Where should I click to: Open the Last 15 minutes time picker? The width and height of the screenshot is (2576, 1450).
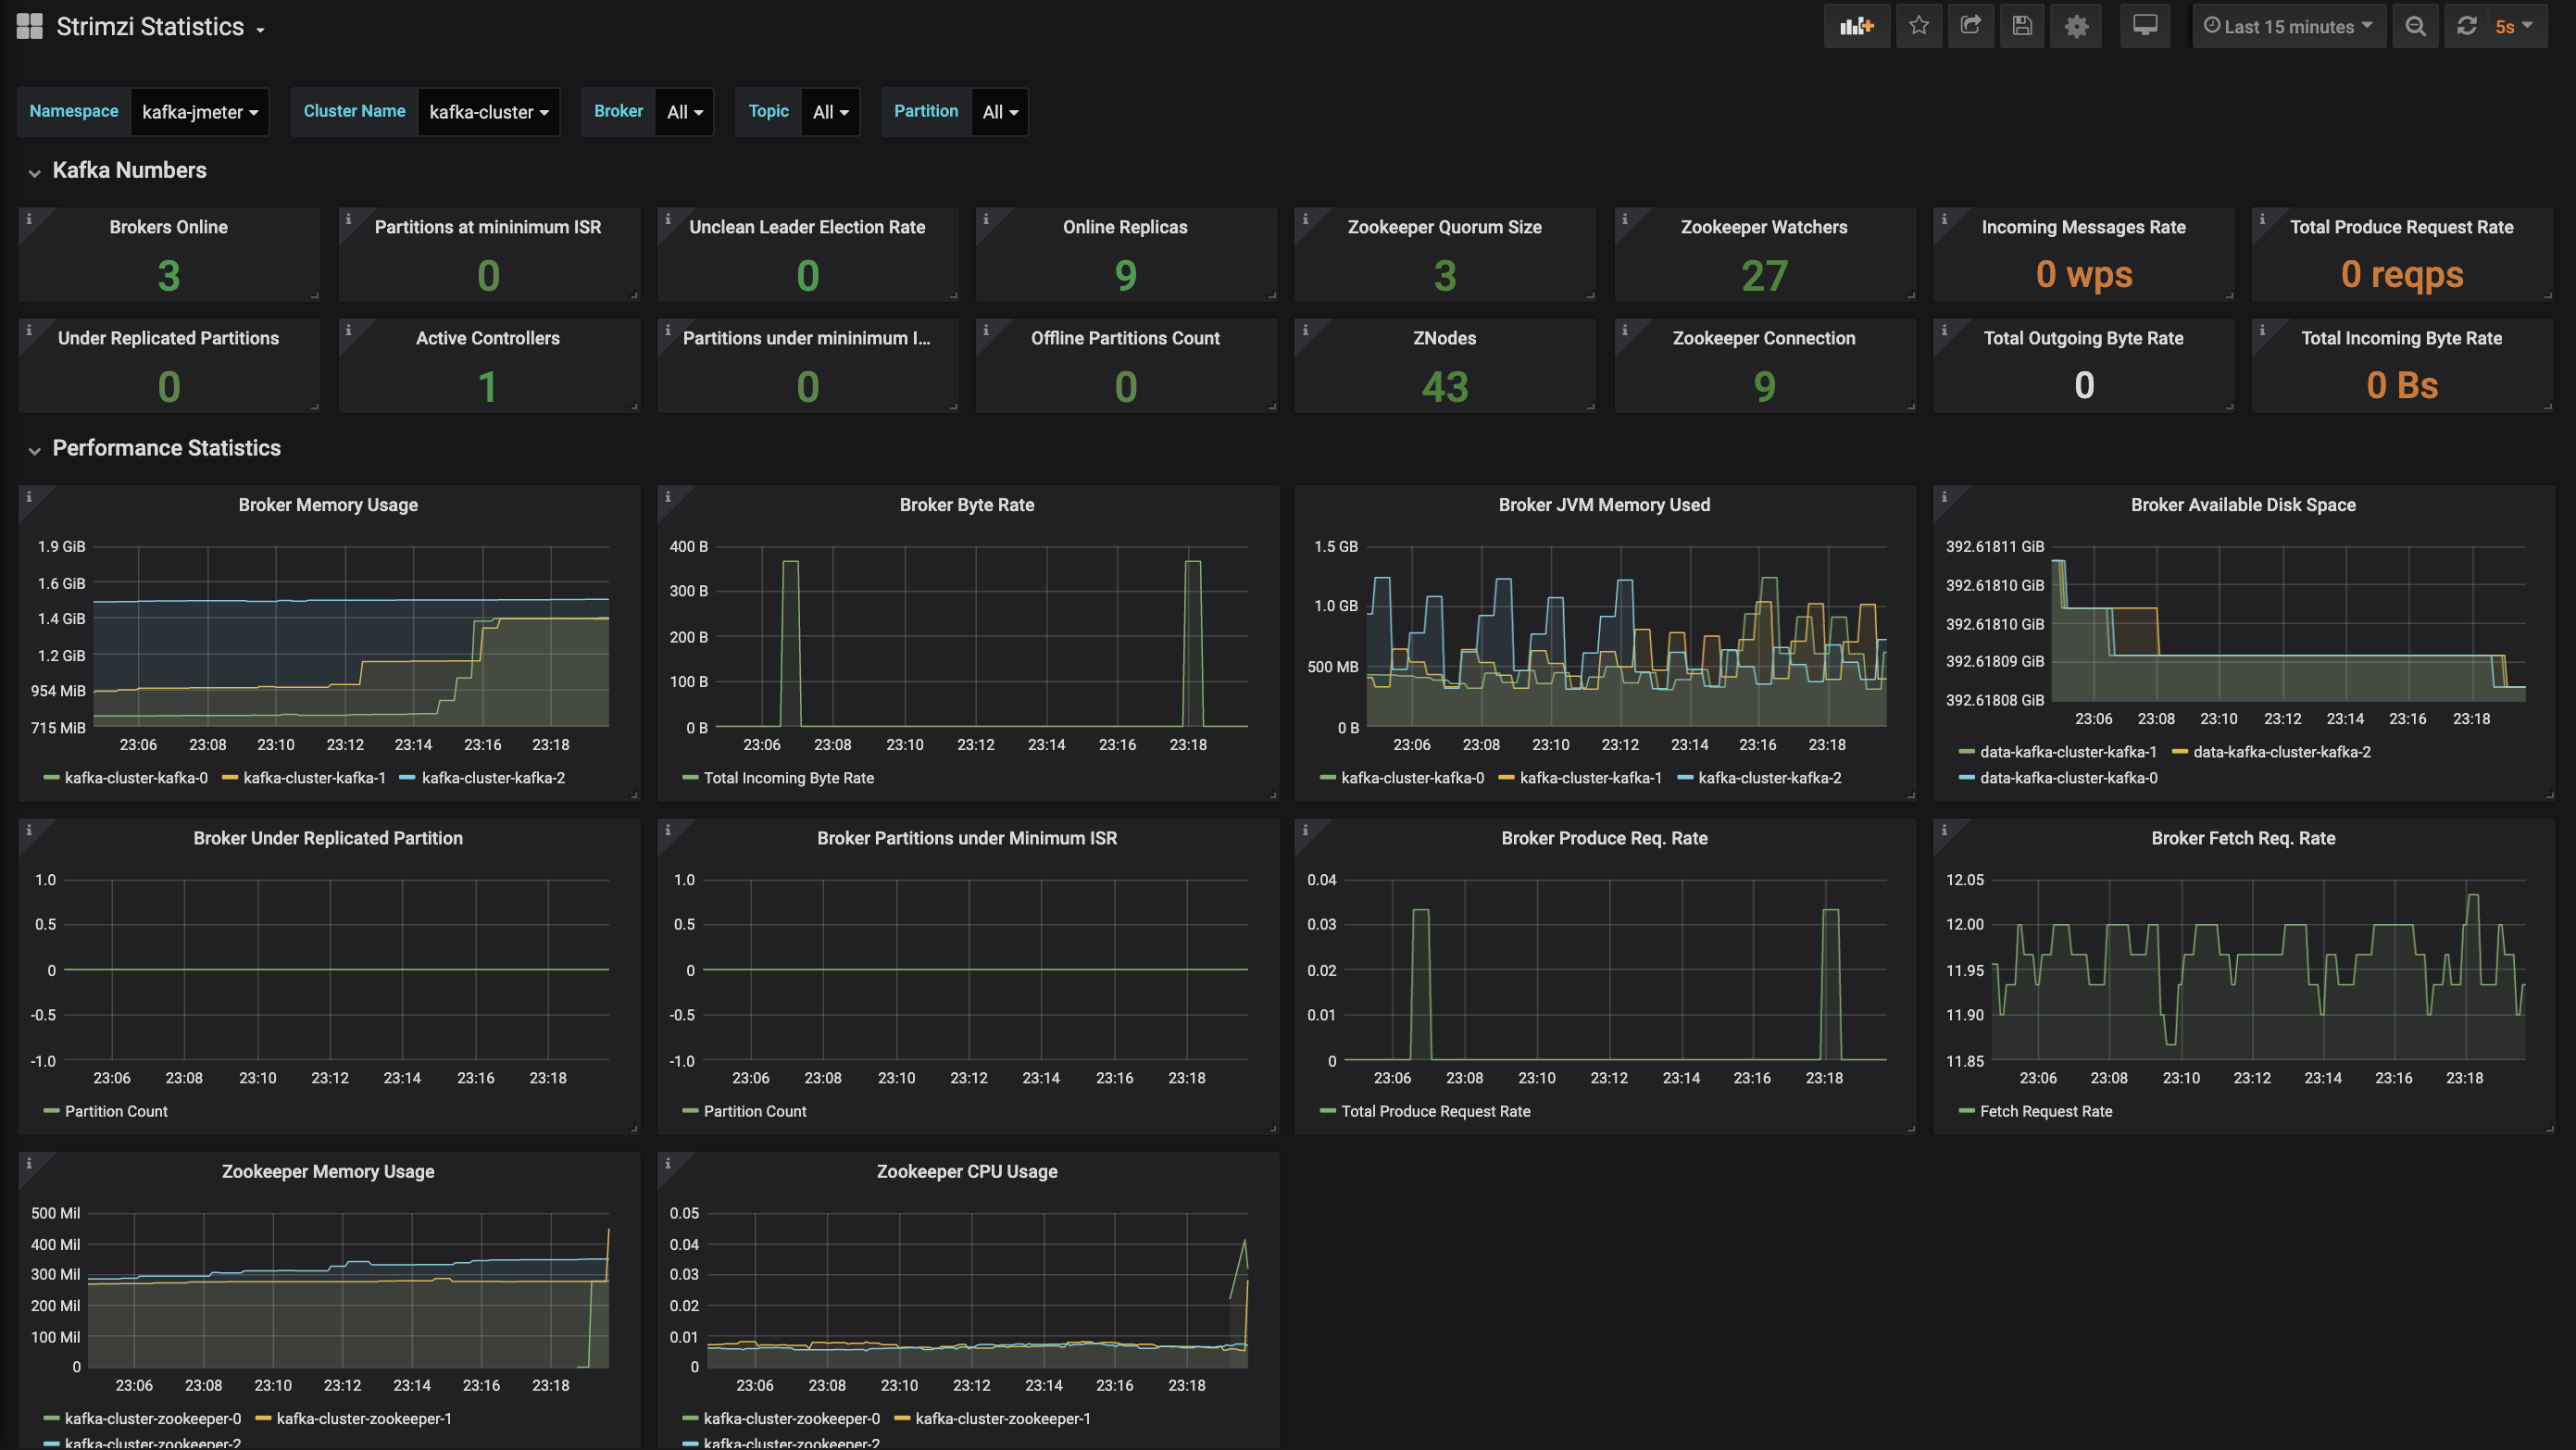click(2288, 27)
